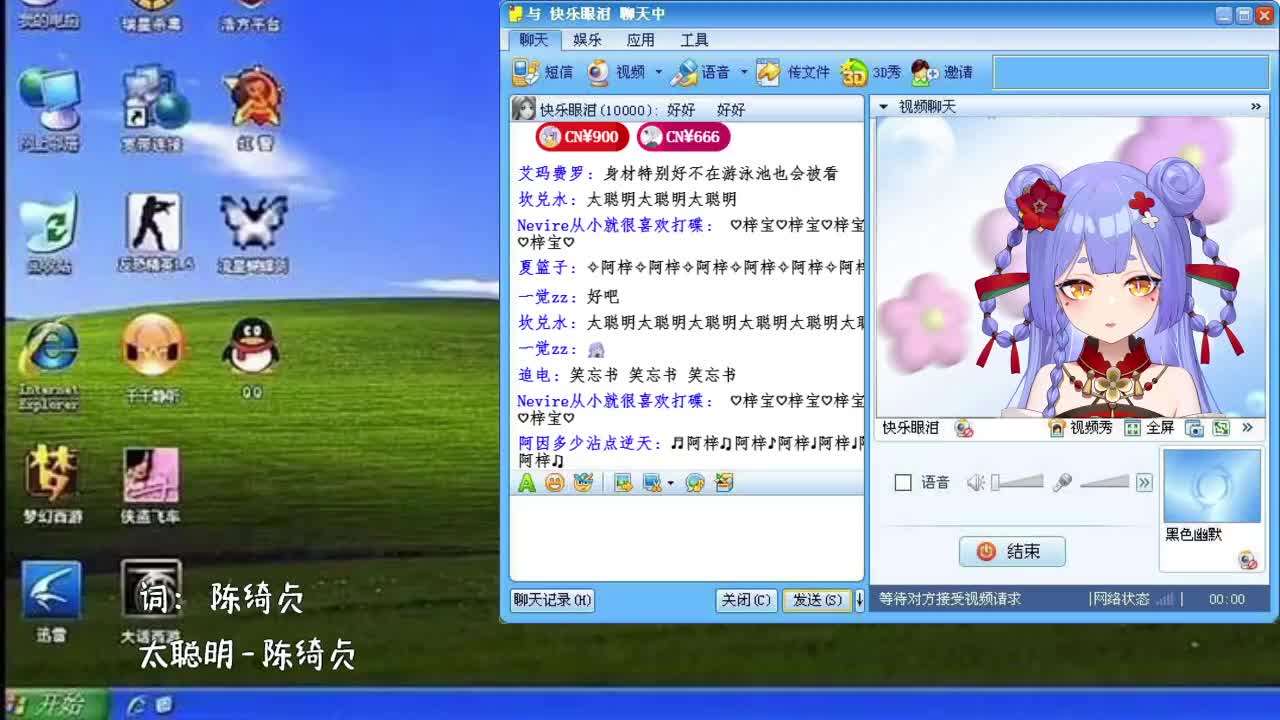Click the CN¥900 super chat badge

582,137
